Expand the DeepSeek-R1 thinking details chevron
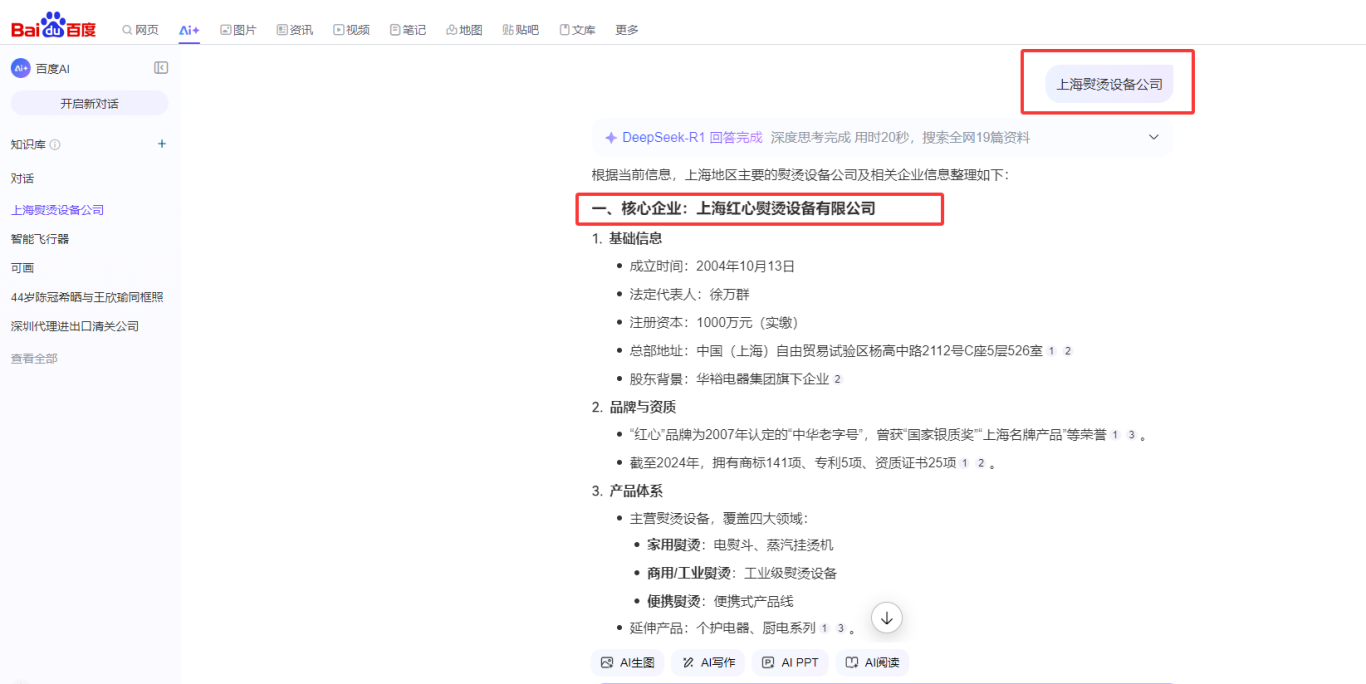The width and height of the screenshot is (1366, 684). pos(1153,137)
